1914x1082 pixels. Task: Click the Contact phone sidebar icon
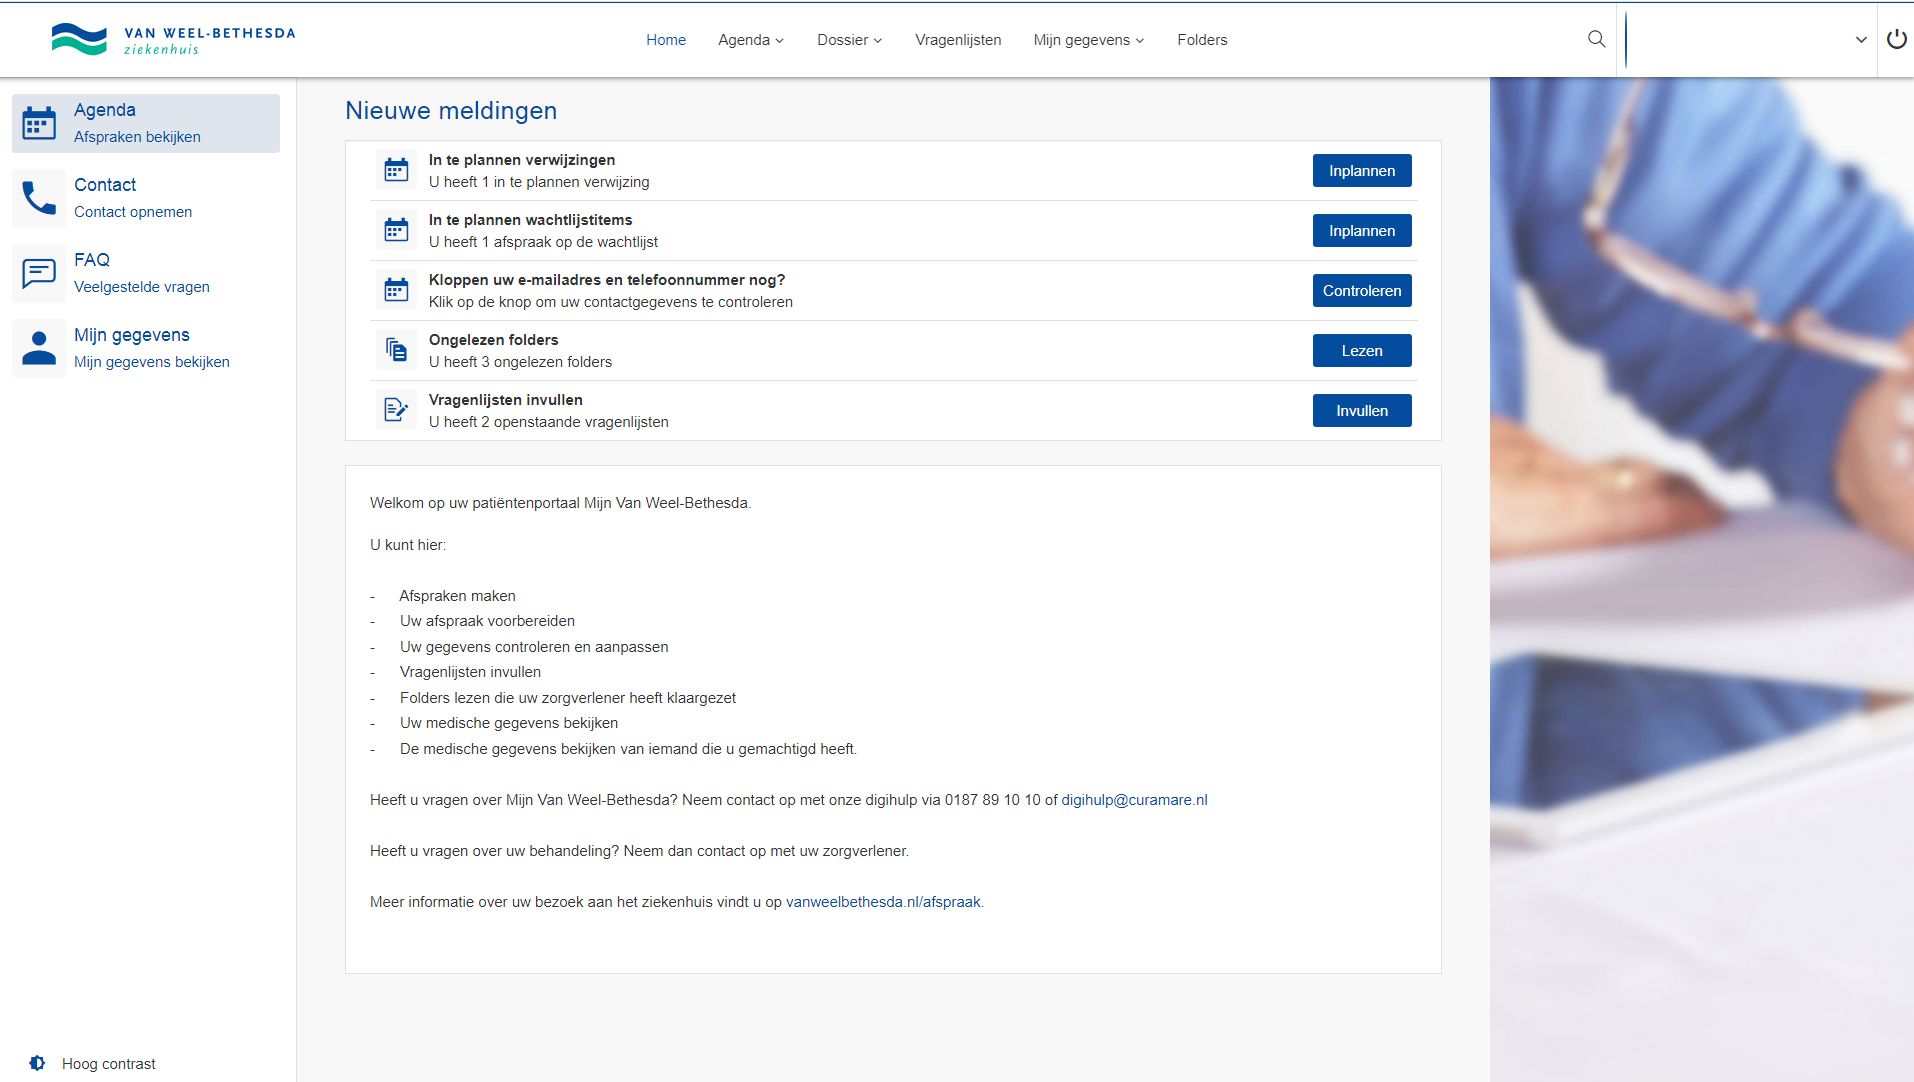click(x=39, y=198)
